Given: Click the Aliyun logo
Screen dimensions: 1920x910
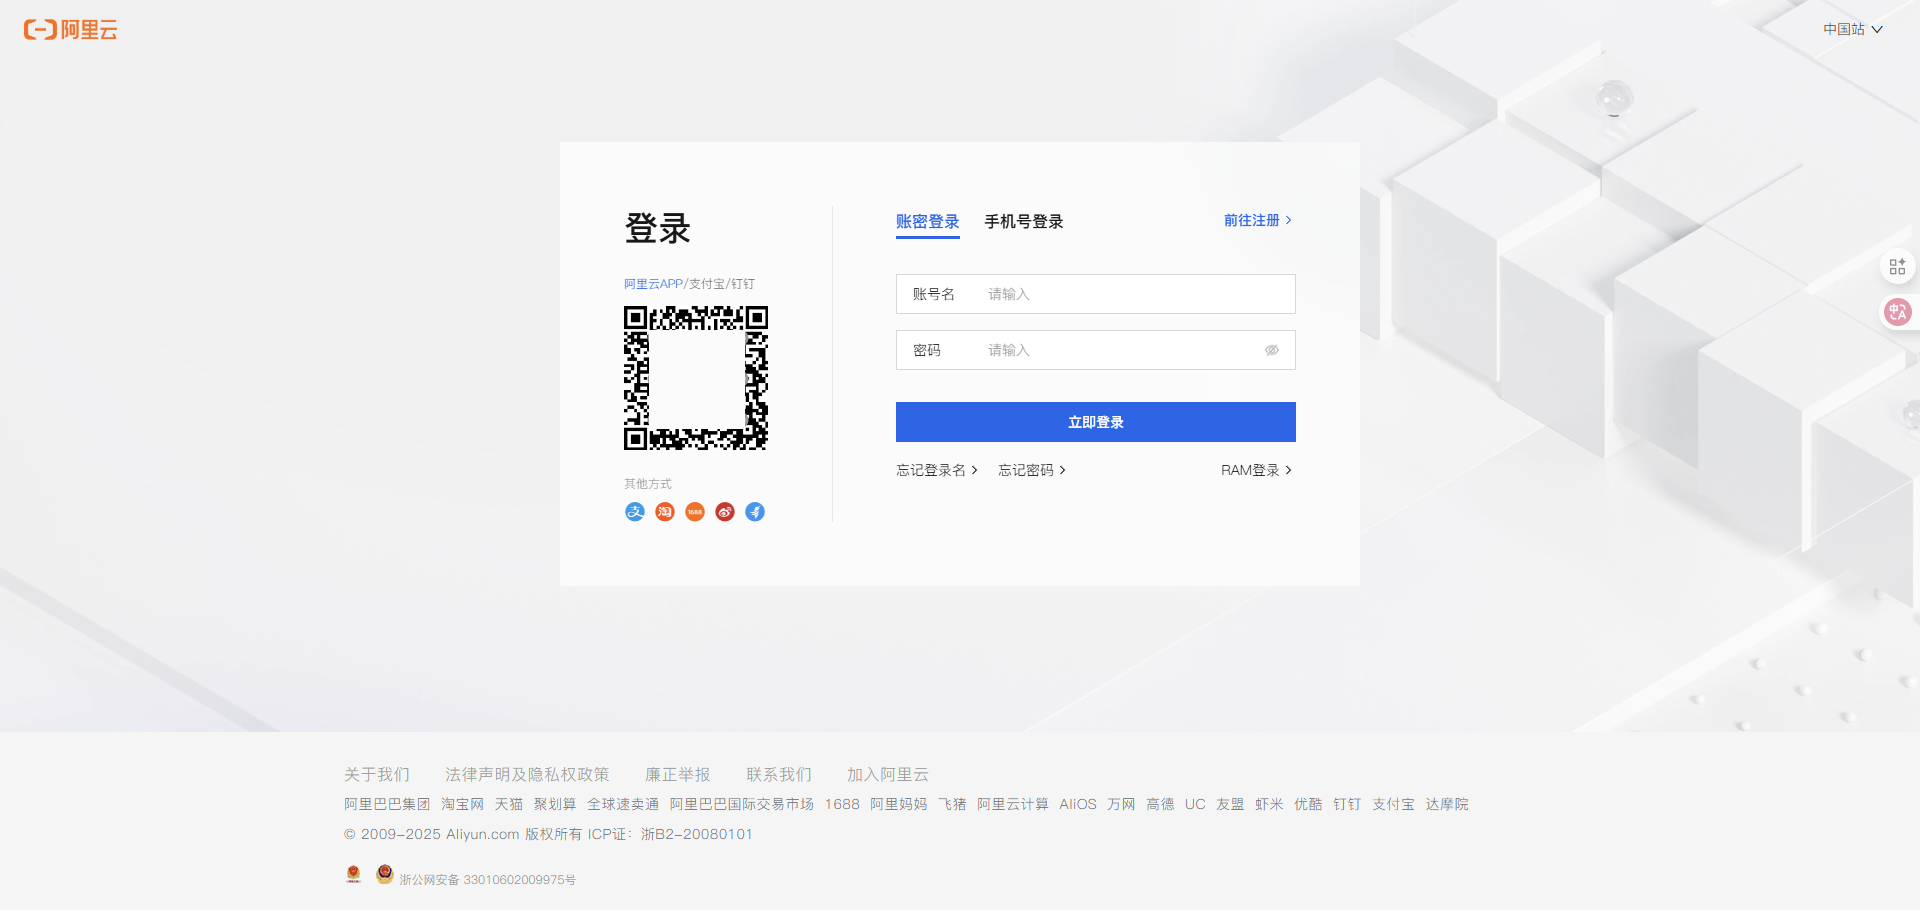Looking at the screenshot, I should click(71, 30).
